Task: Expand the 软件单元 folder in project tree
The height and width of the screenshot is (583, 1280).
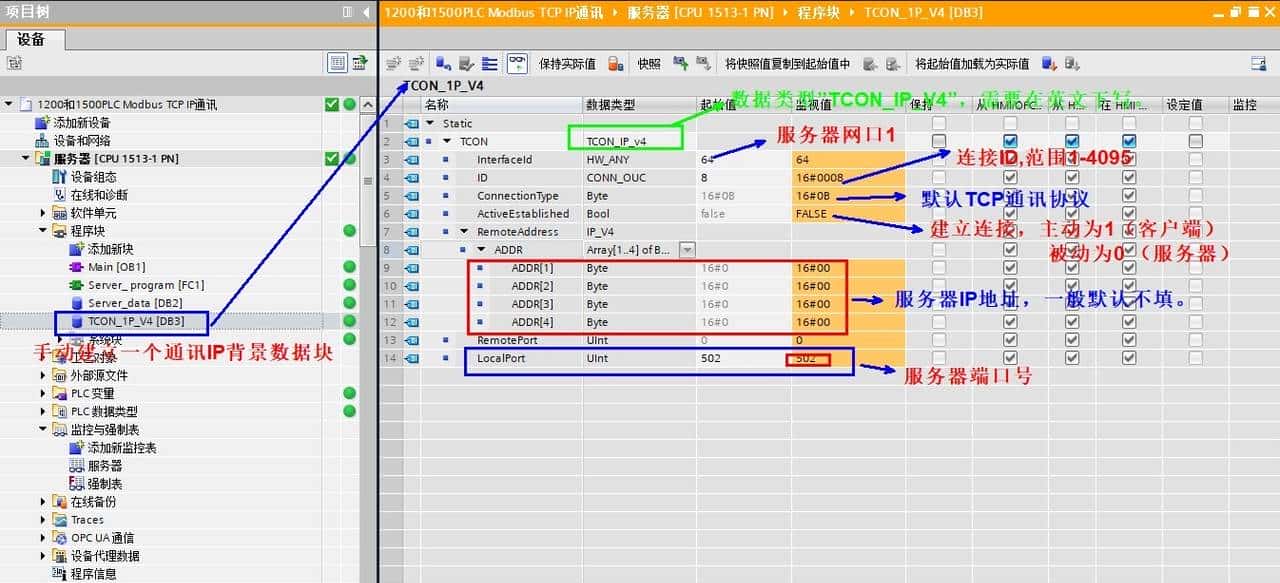Action: (44, 213)
